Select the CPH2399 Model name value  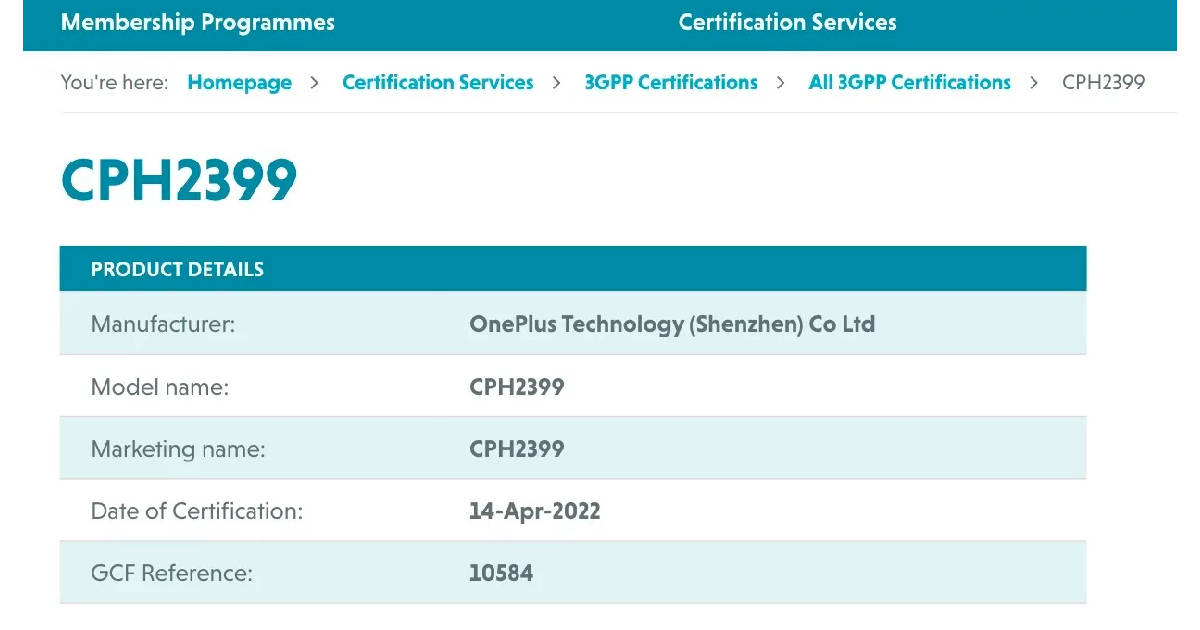click(517, 387)
